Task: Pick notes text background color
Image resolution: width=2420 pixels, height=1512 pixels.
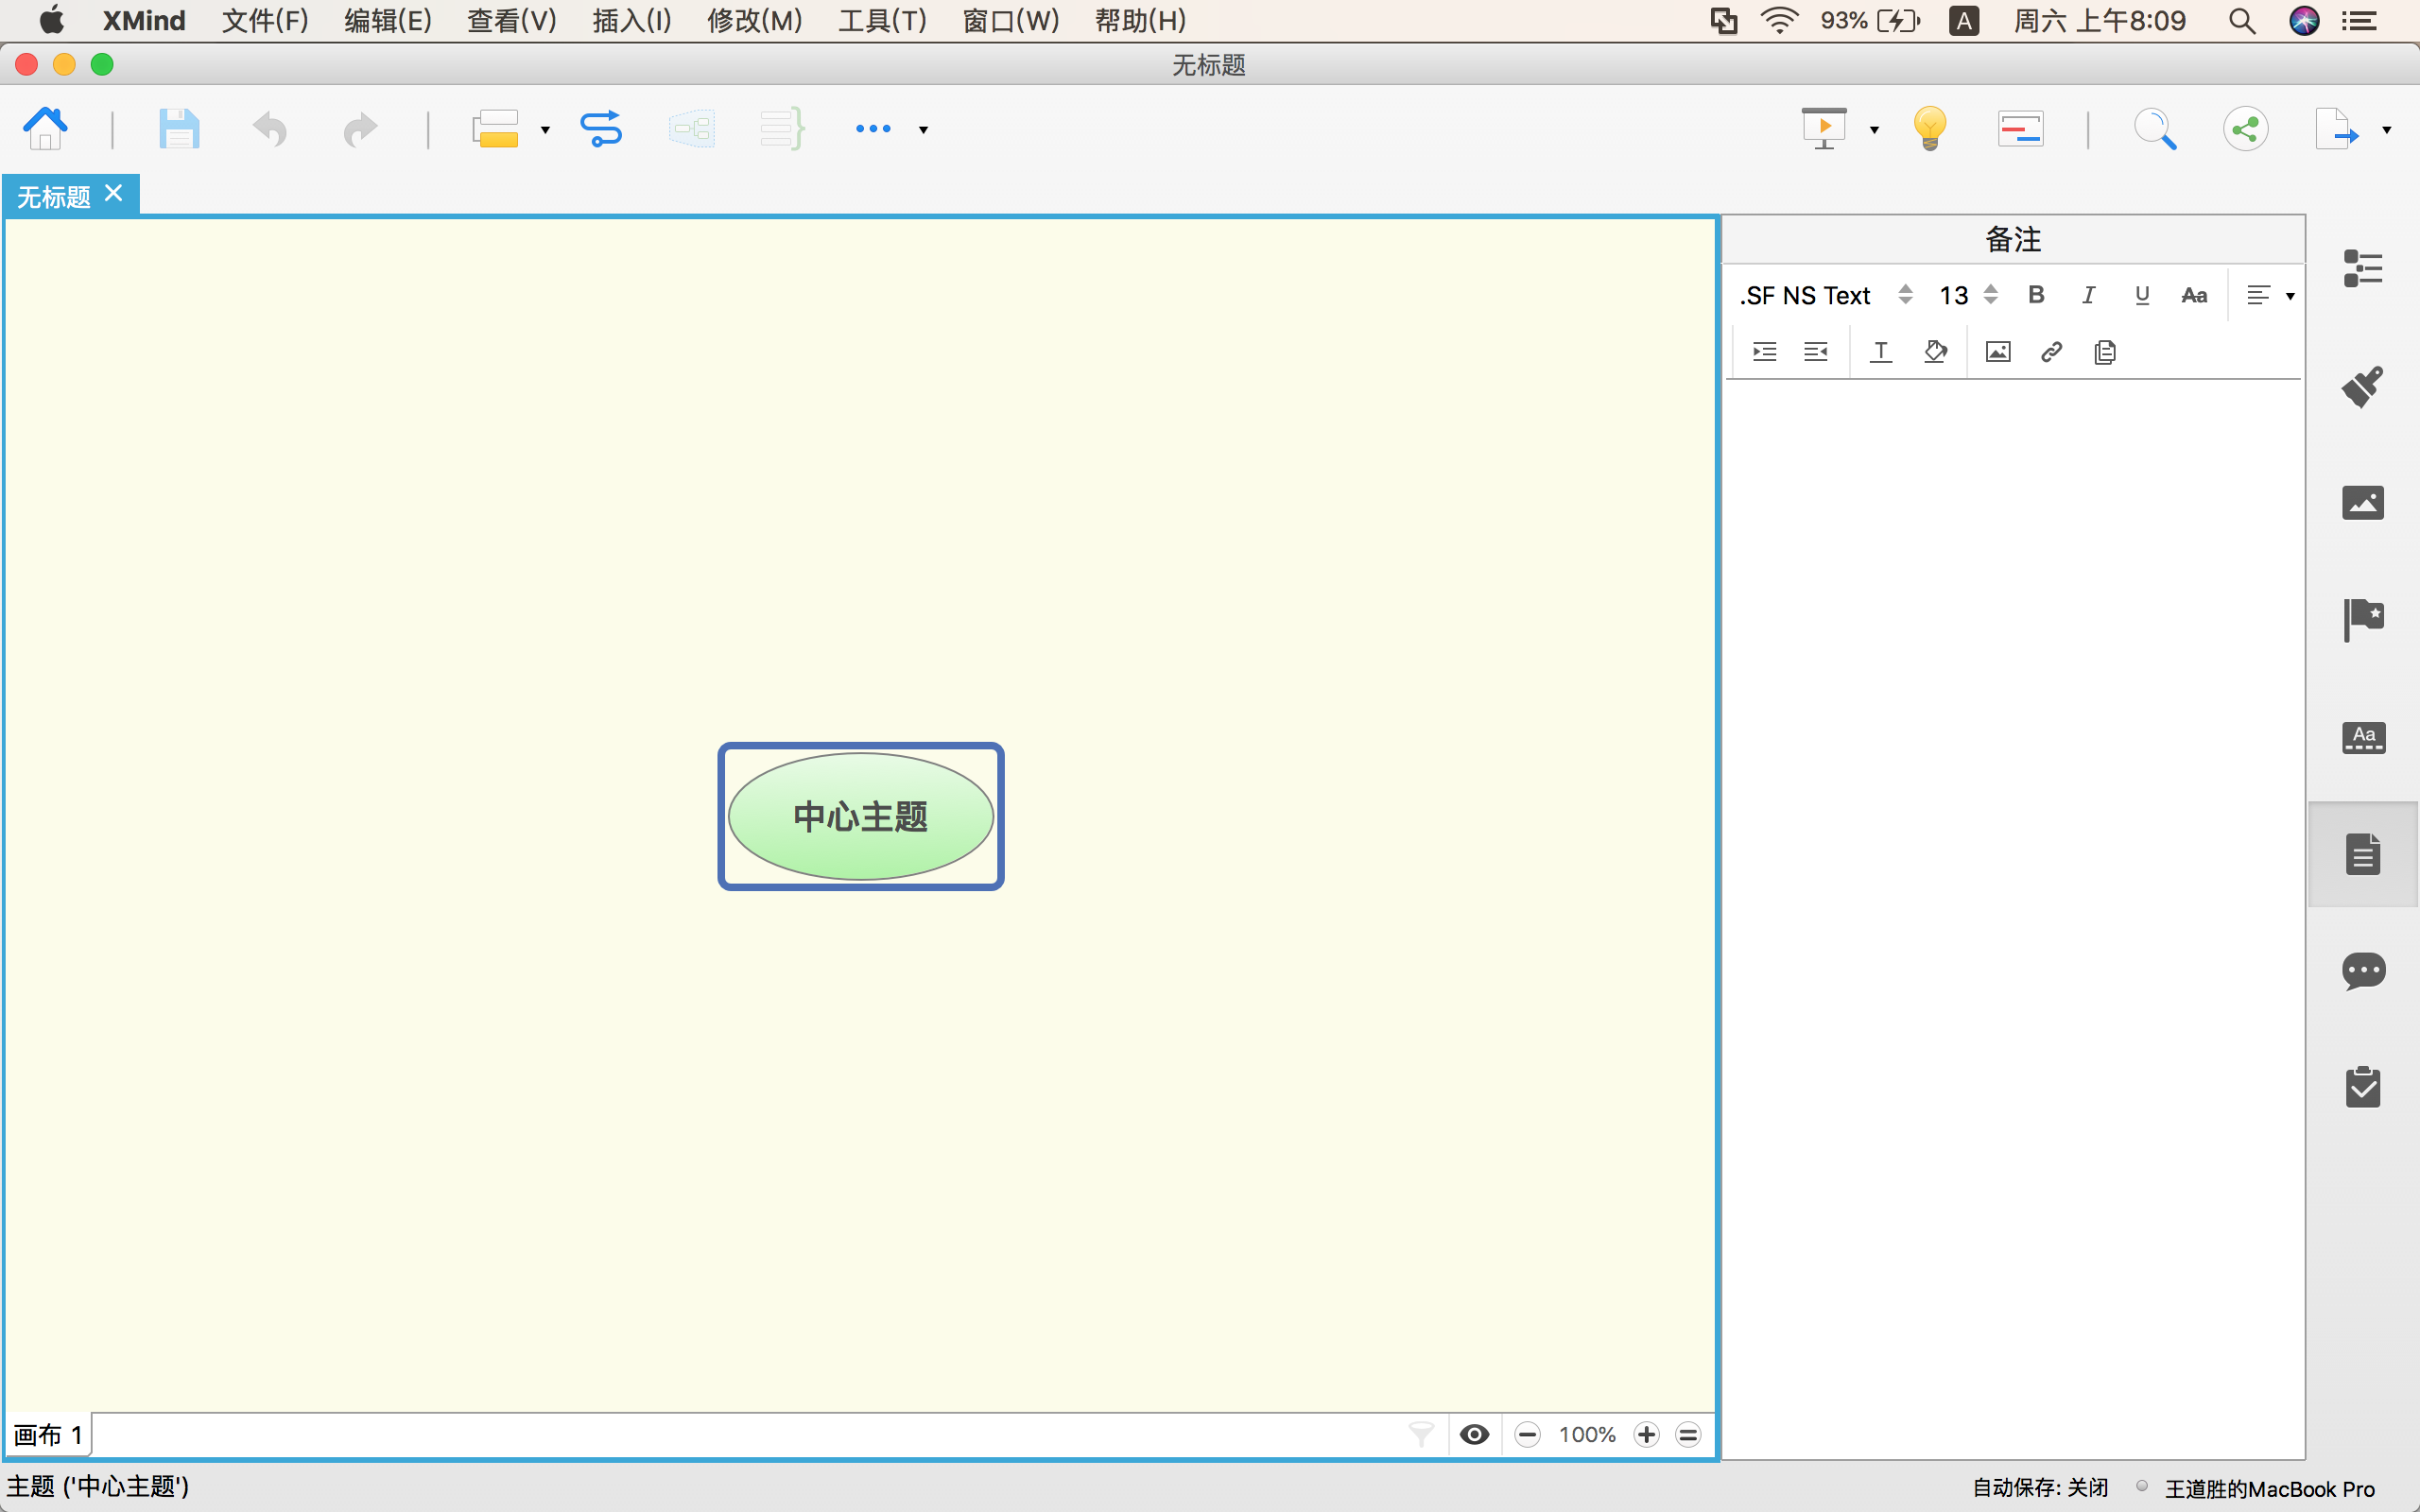Action: [x=1935, y=352]
